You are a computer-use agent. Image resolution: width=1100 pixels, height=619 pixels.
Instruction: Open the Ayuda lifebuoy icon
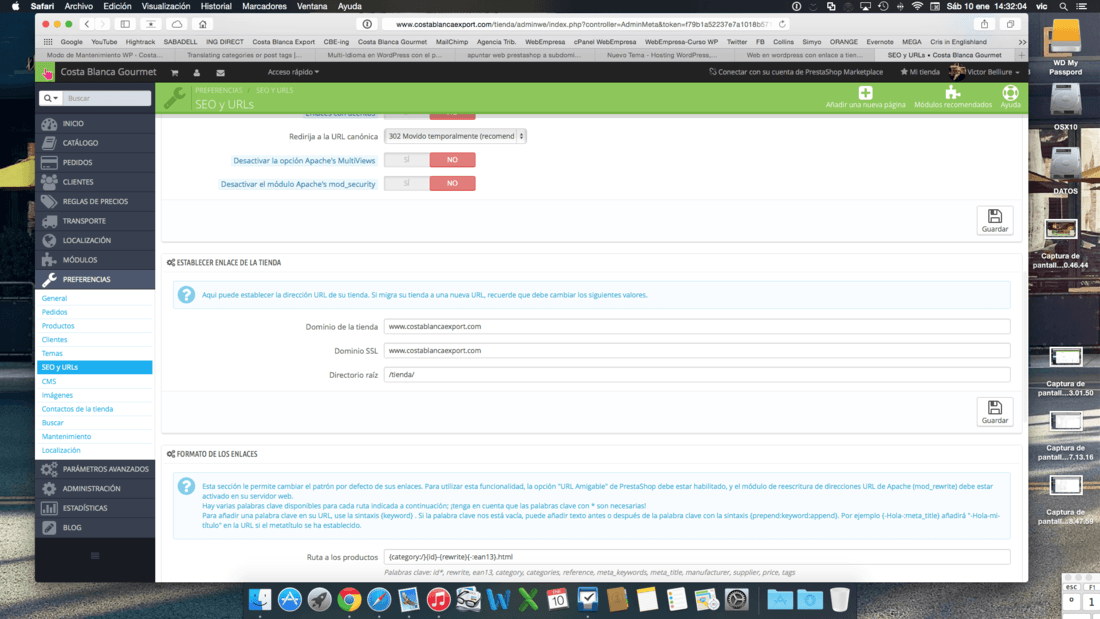[1010, 93]
